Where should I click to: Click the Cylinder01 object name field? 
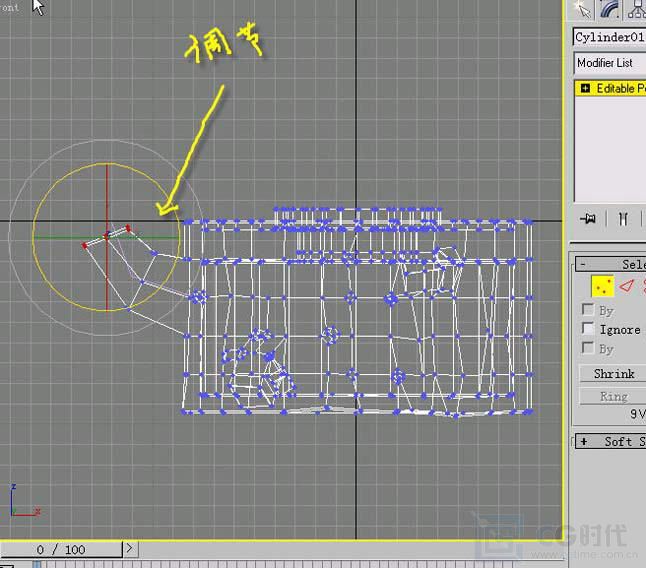(609, 37)
